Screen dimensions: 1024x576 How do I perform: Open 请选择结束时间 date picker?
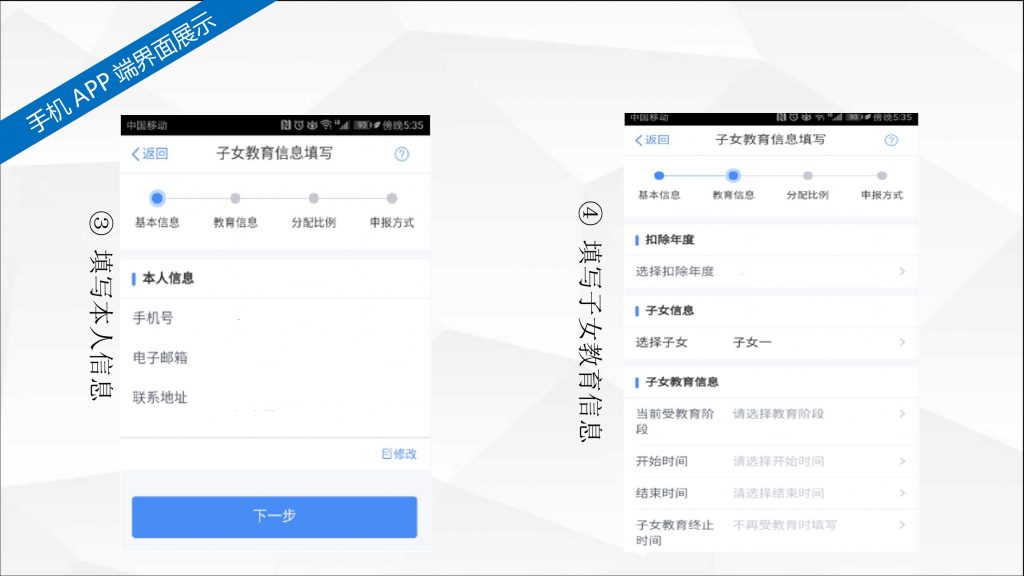click(778, 493)
